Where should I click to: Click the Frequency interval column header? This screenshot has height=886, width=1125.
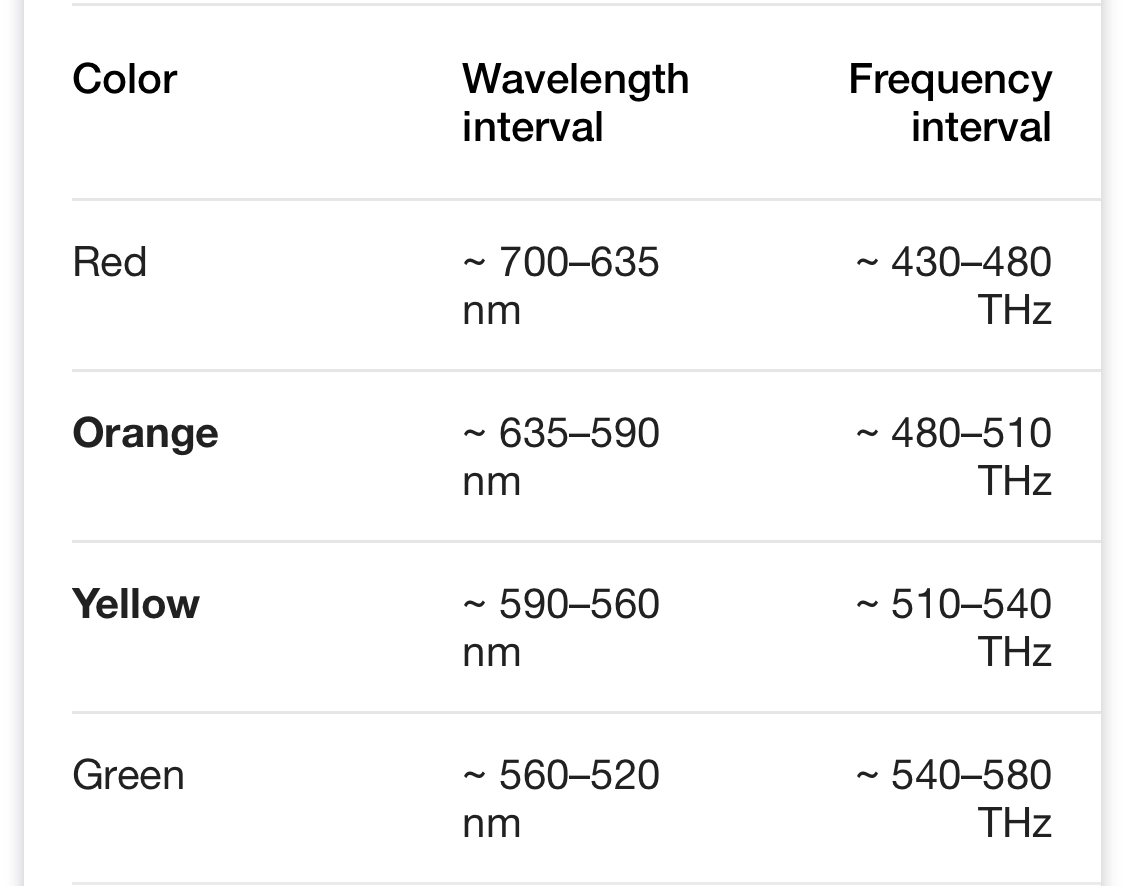tap(950, 103)
